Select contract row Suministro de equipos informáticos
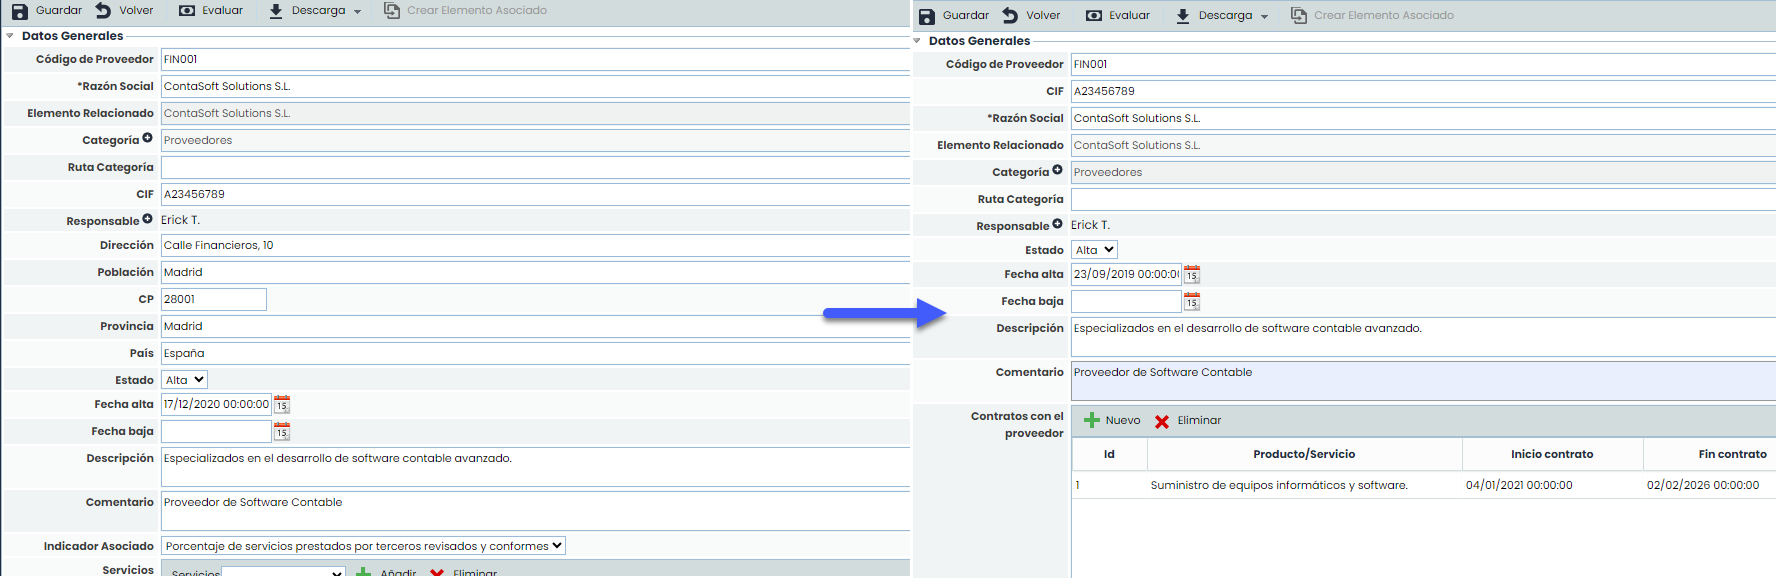The image size is (1776, 578). click(x=1278, y=485)
